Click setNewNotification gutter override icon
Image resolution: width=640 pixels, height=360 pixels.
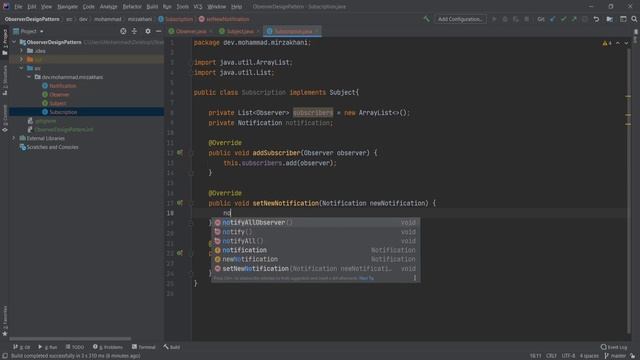[180, 203]
